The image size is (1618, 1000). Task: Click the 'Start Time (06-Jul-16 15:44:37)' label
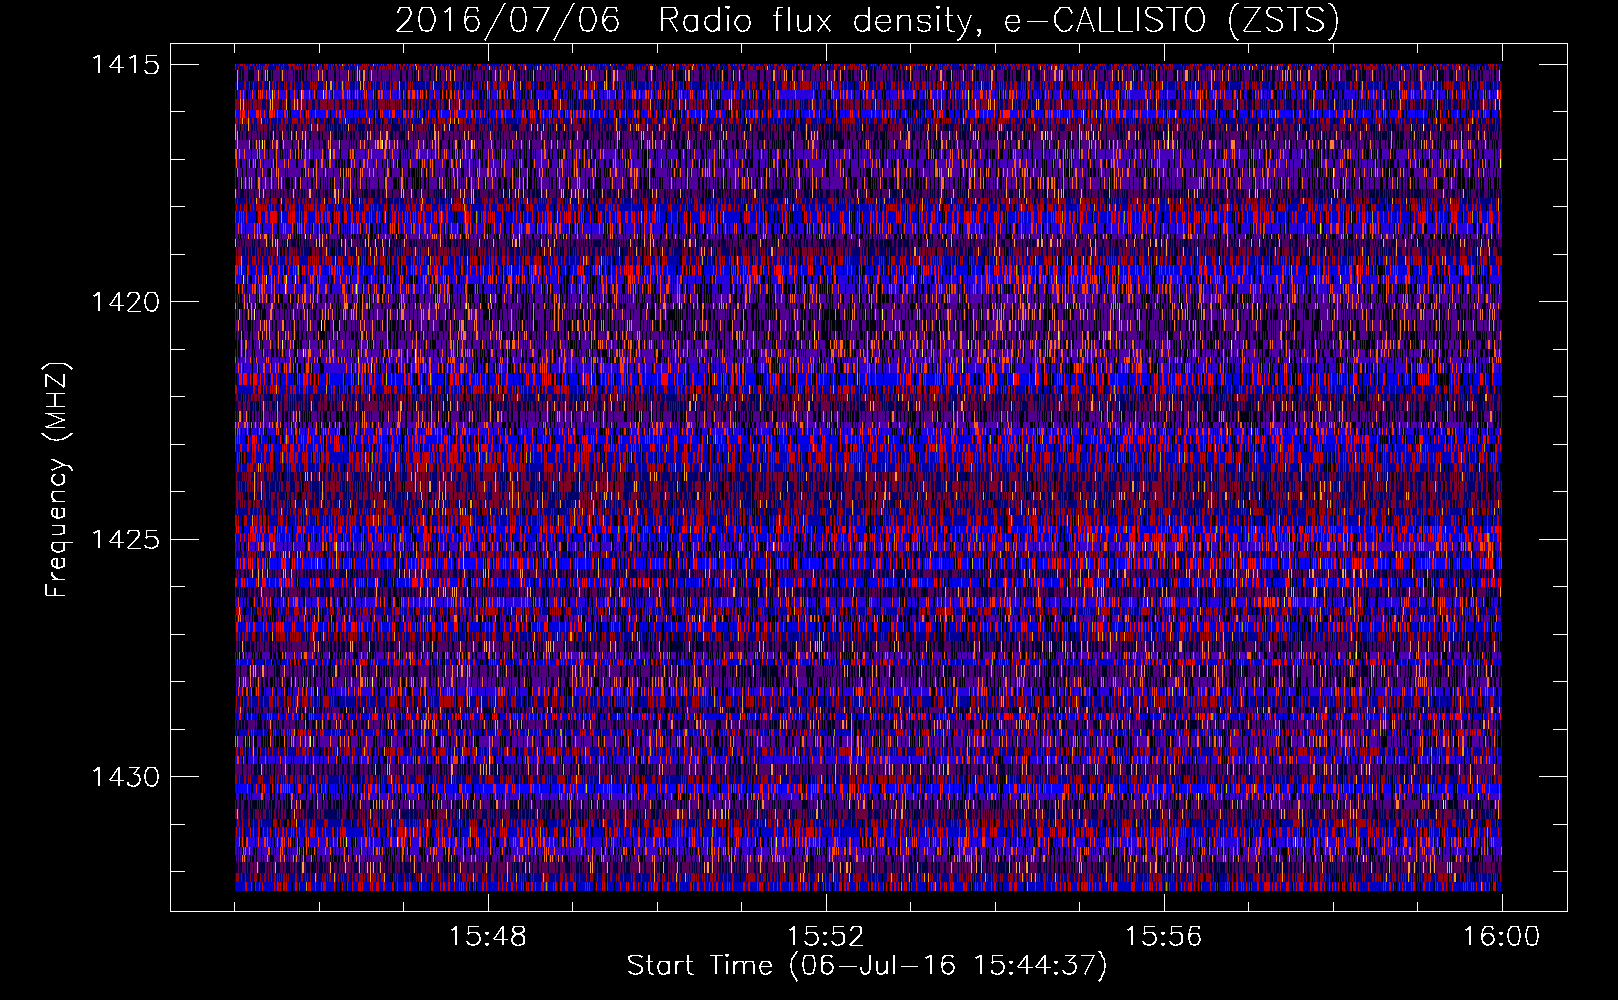tap(867, 966)
